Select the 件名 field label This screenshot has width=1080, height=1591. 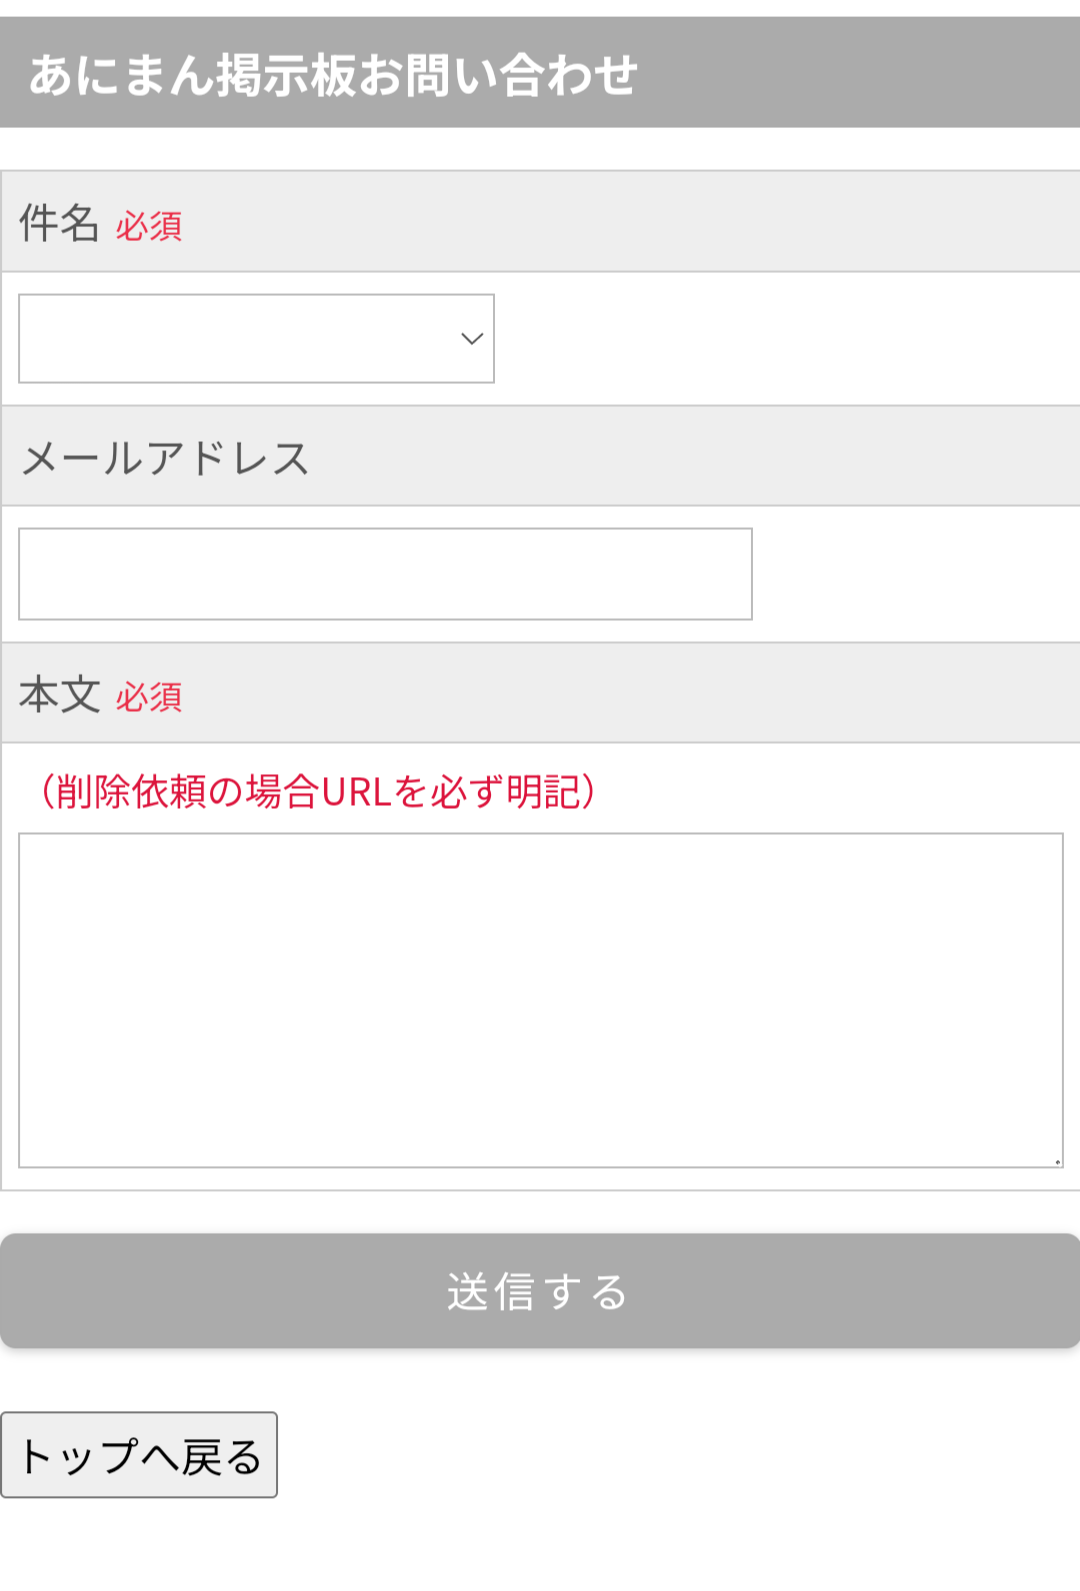pyautogui.click(x=59, y=222)
